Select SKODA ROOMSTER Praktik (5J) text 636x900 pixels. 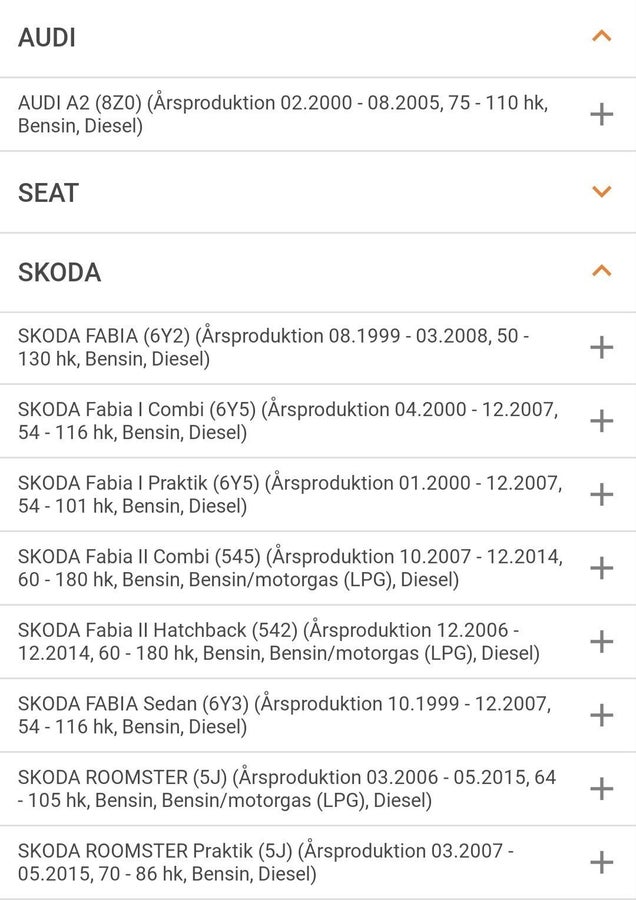pos(266,862)
